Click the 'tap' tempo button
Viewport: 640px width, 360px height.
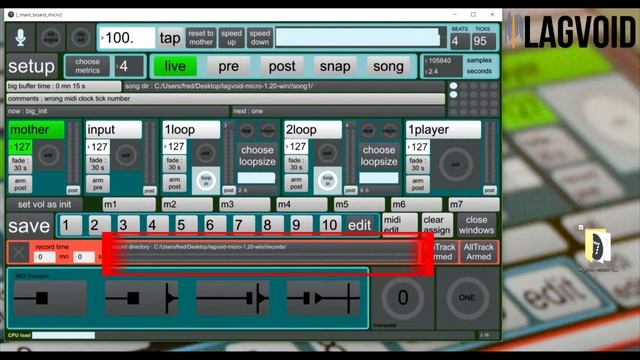(170, 38)
